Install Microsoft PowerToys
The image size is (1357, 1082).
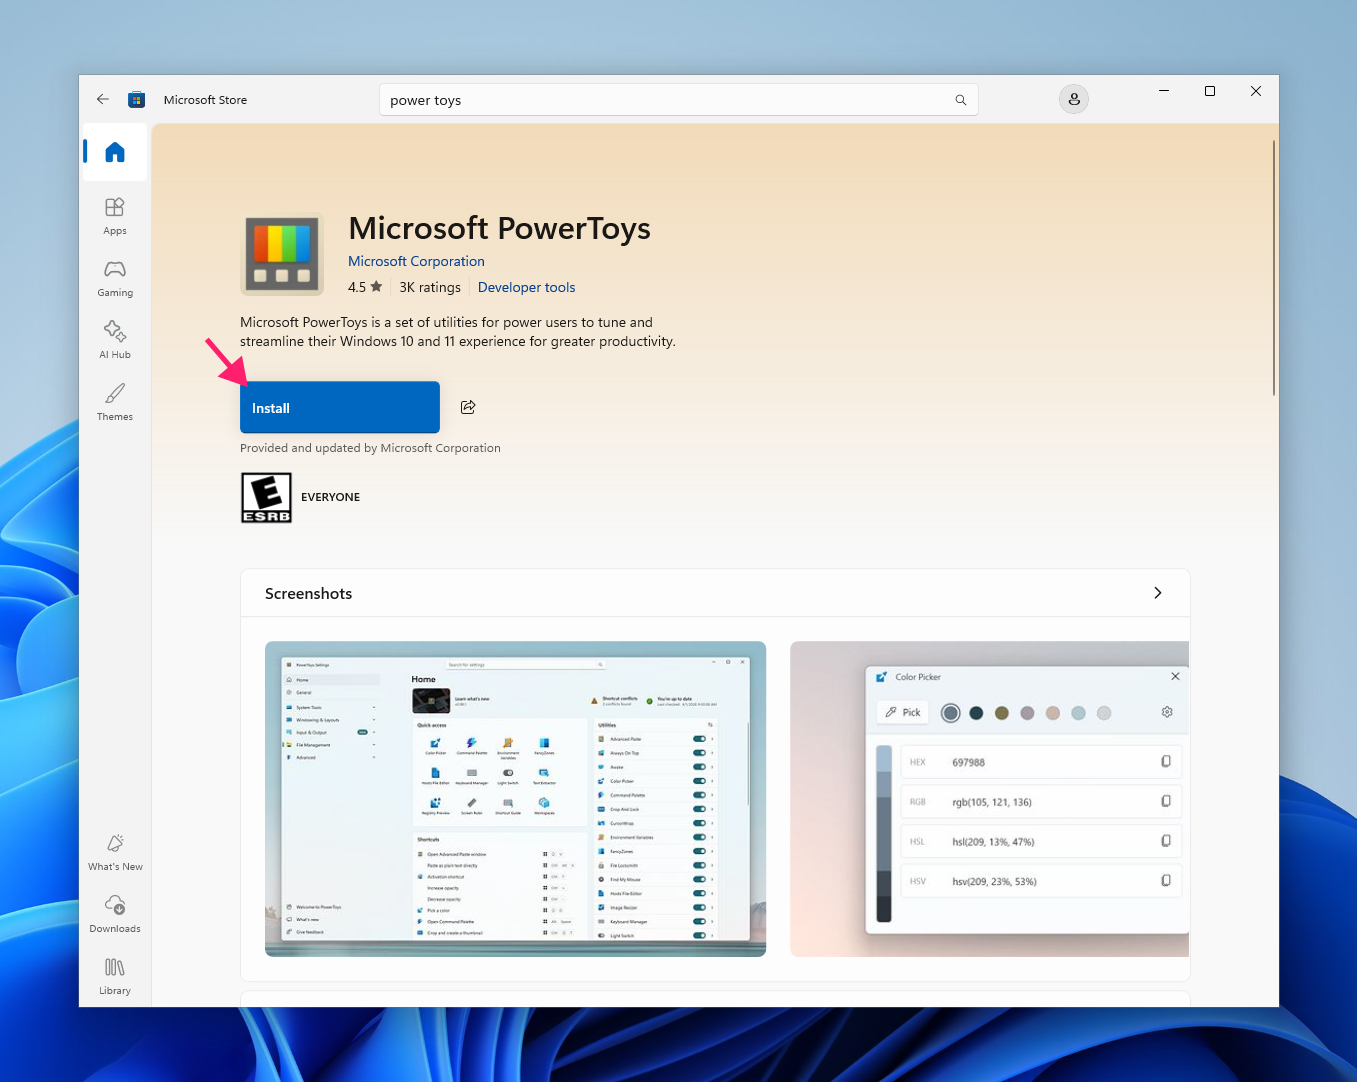(340, 407)
